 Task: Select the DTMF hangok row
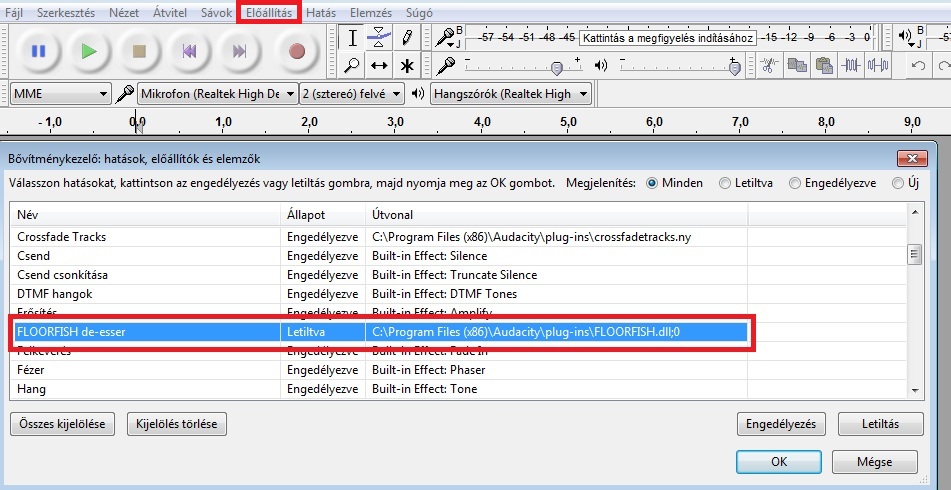point(379,294)
